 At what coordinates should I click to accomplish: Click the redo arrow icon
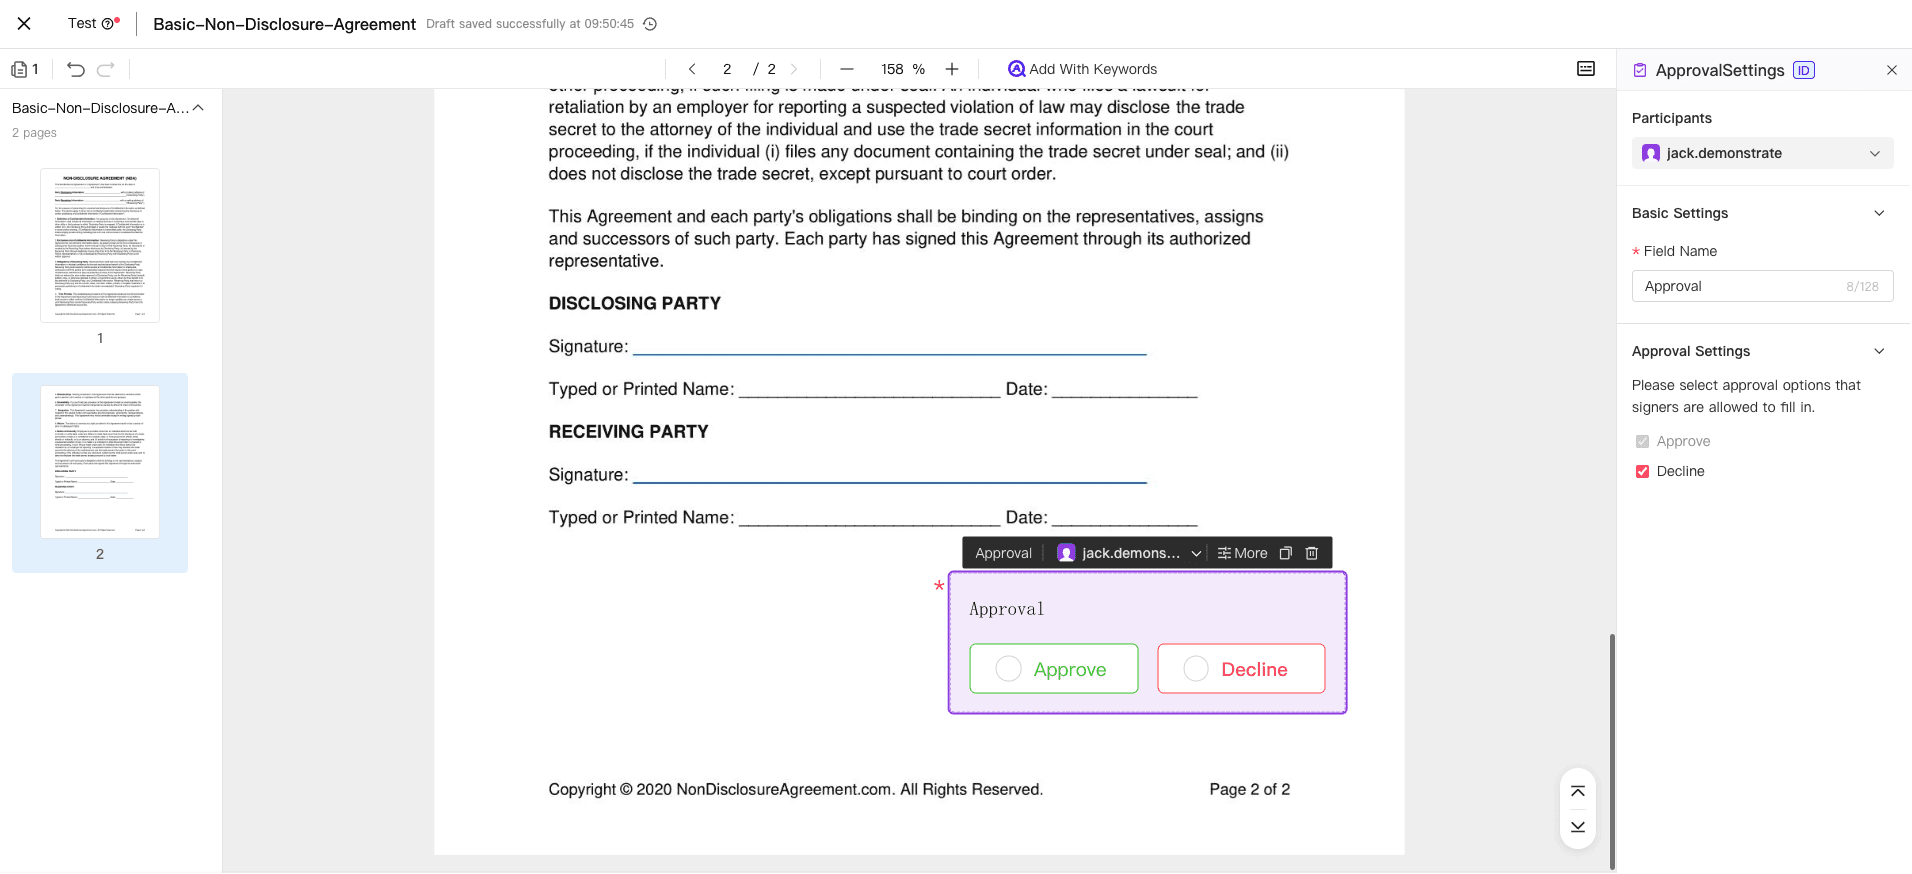tap(106, 69)
